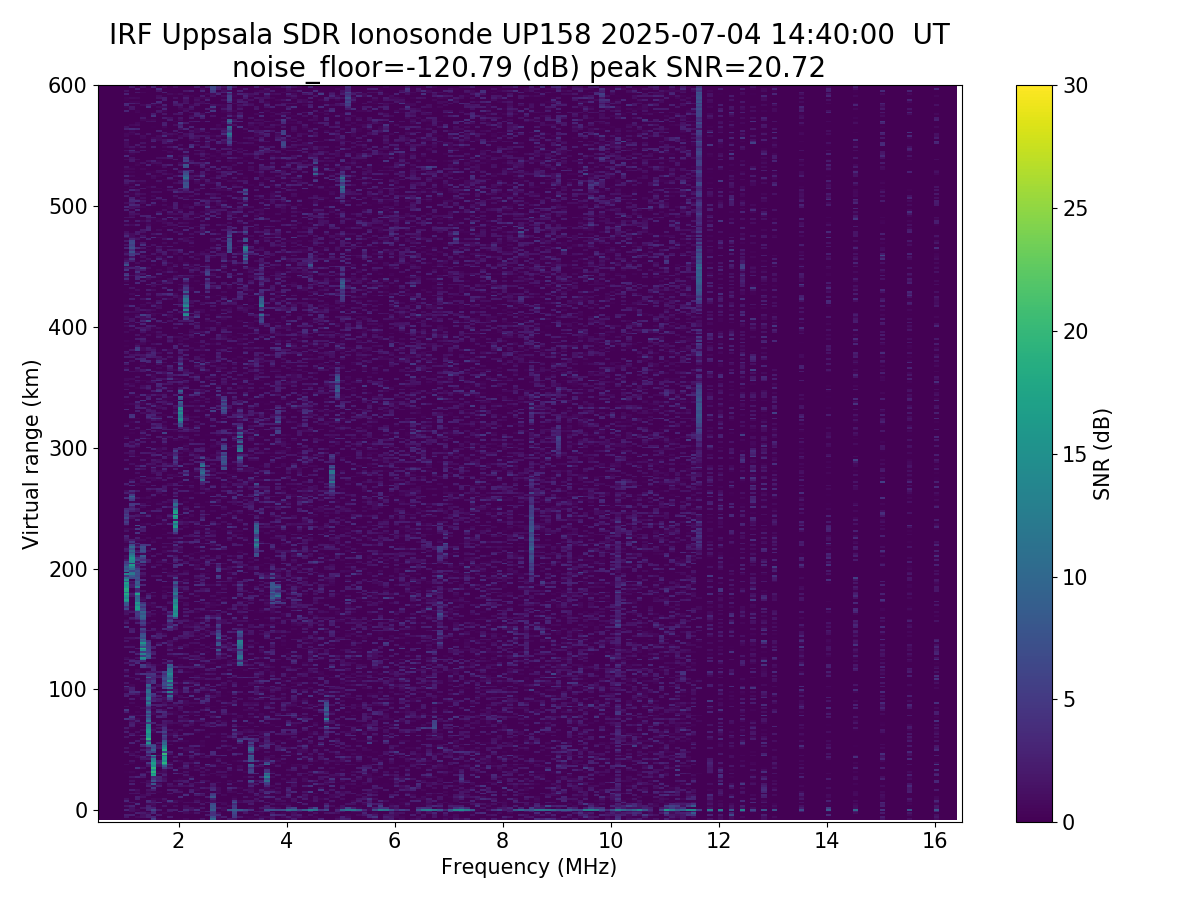The height and width of the screenshot is (900, 1200).
Task: Select the colorbar tick label 5
Action: [x=1069, y=700]
